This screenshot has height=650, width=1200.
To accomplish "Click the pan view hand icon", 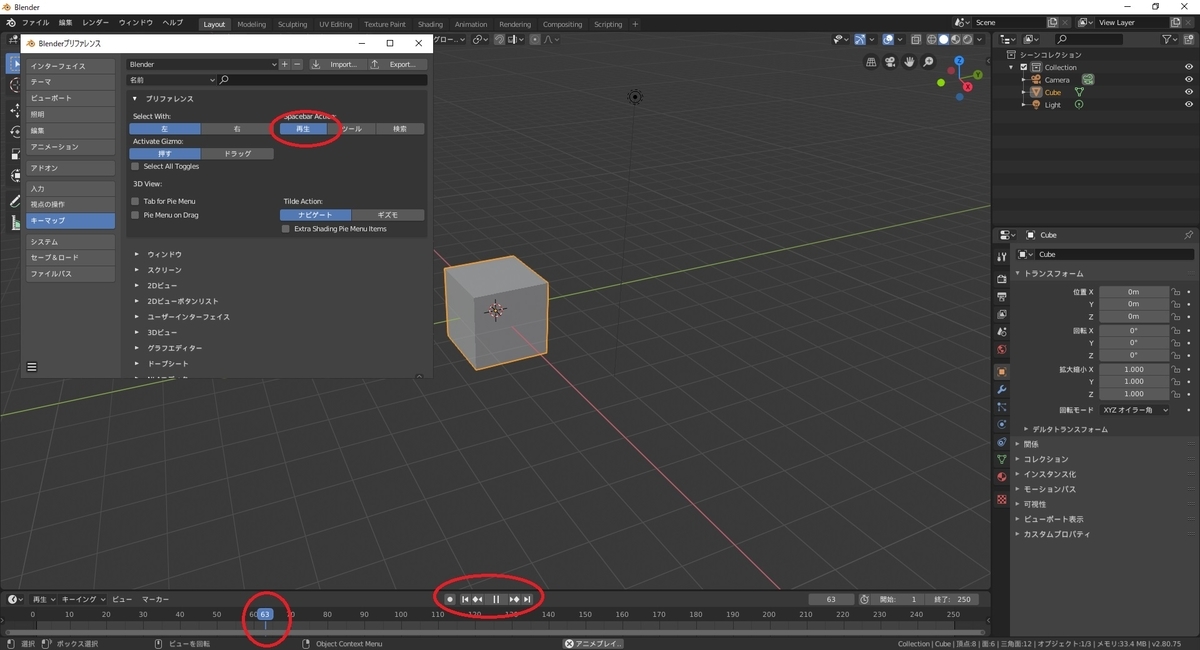I will (909, 62).
